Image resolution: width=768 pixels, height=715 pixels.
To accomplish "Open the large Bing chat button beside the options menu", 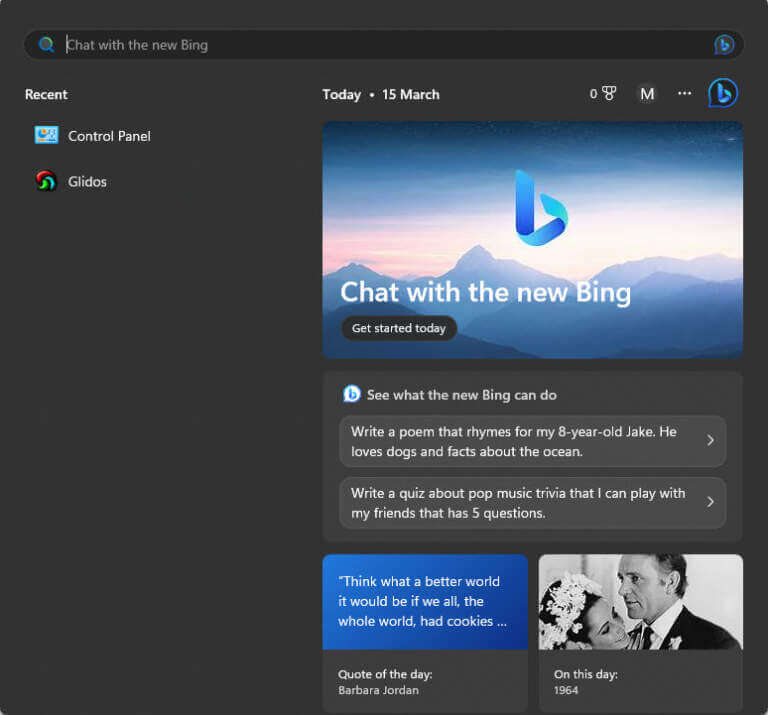I will (x=723, y=93).
